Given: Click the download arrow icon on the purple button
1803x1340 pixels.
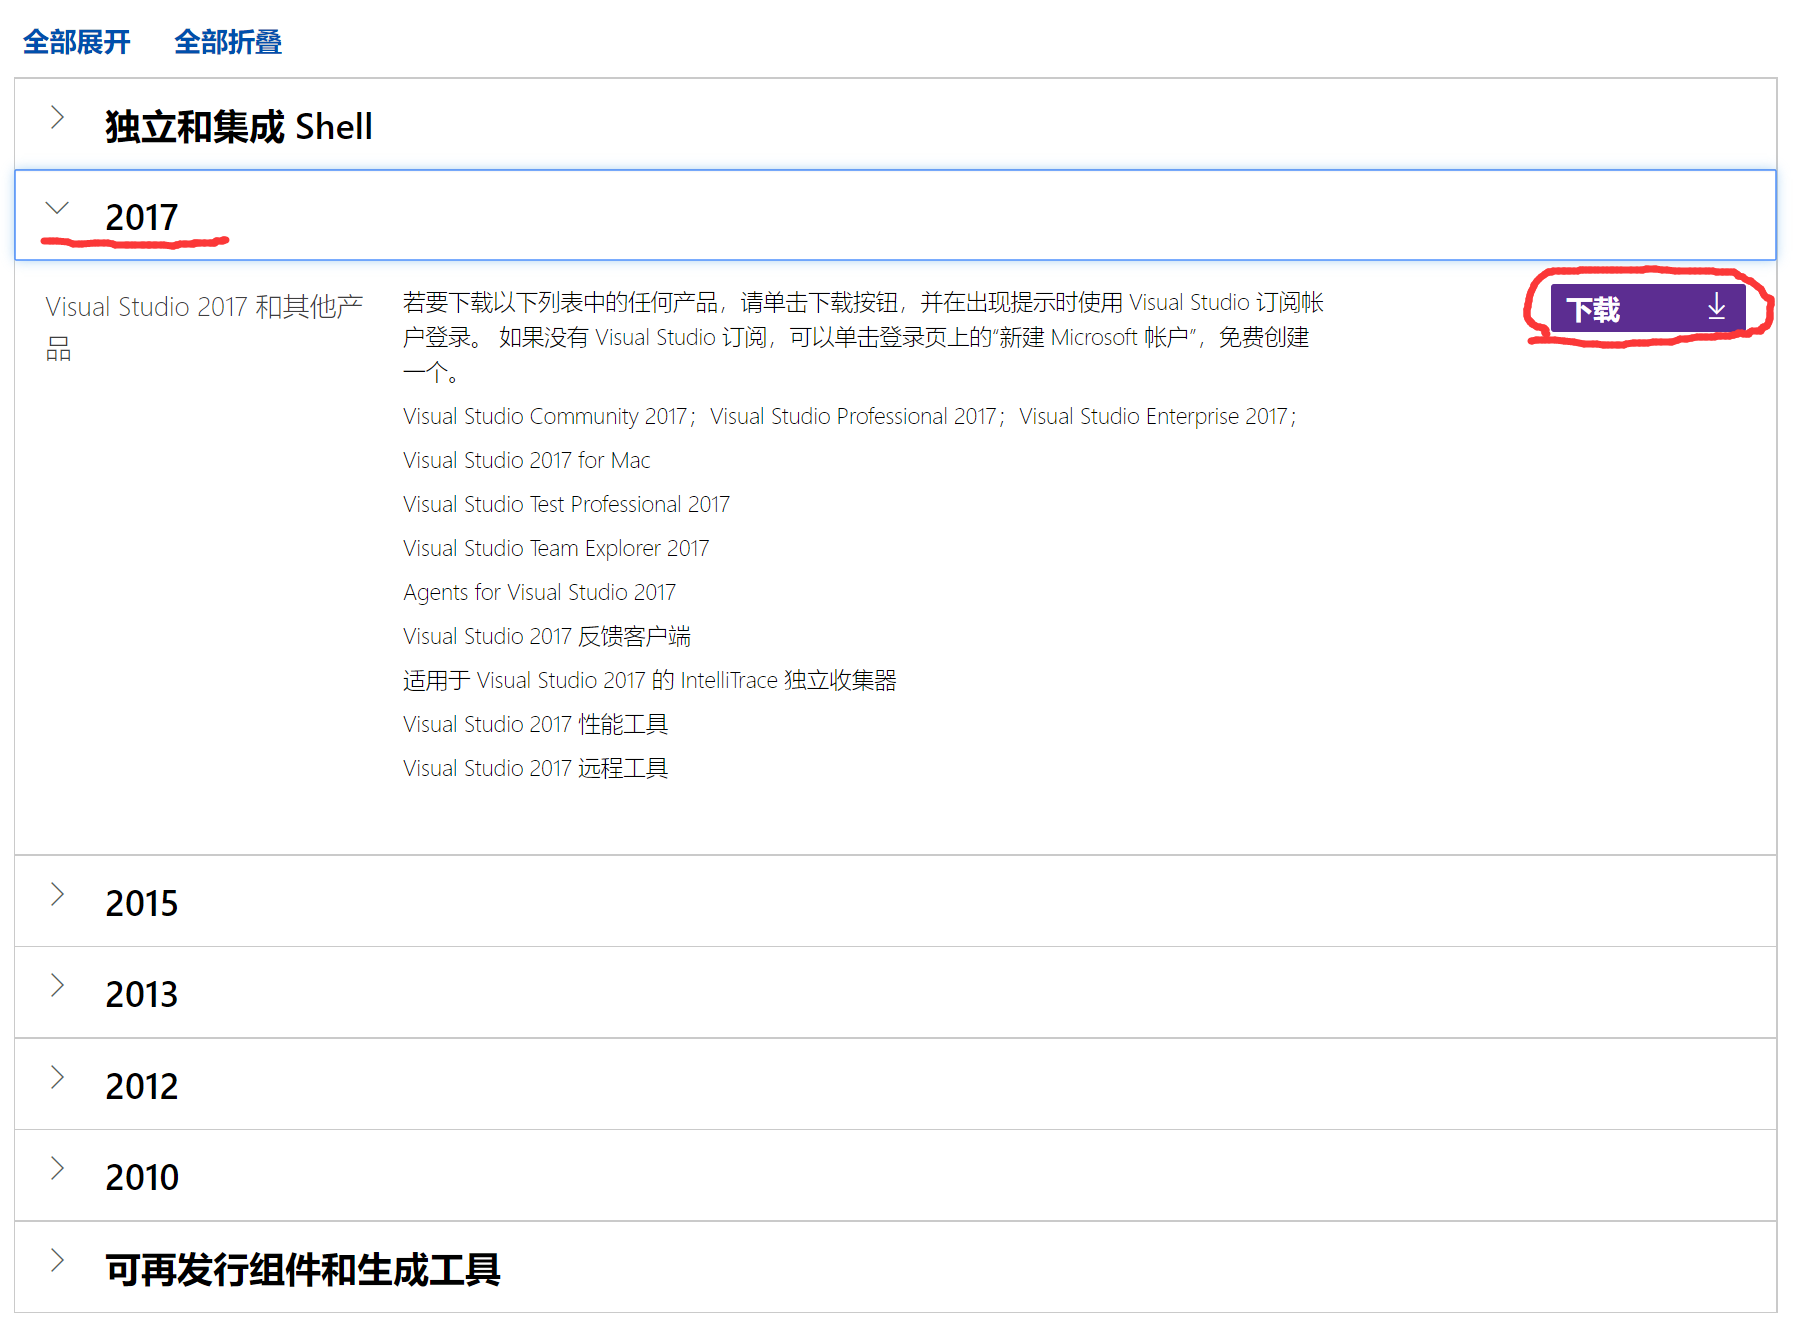Looking at the screenshot, I should coord(1716,307).
